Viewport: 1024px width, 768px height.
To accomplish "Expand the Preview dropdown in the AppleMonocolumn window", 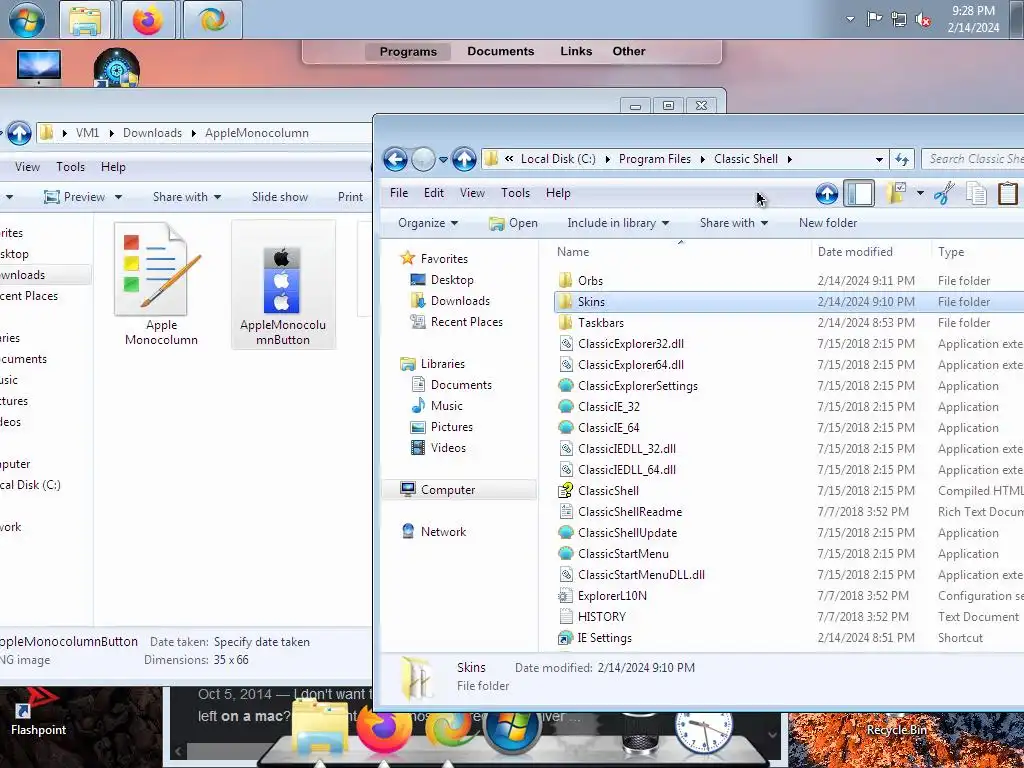I will pyautogui.click(x=118, y=197).
